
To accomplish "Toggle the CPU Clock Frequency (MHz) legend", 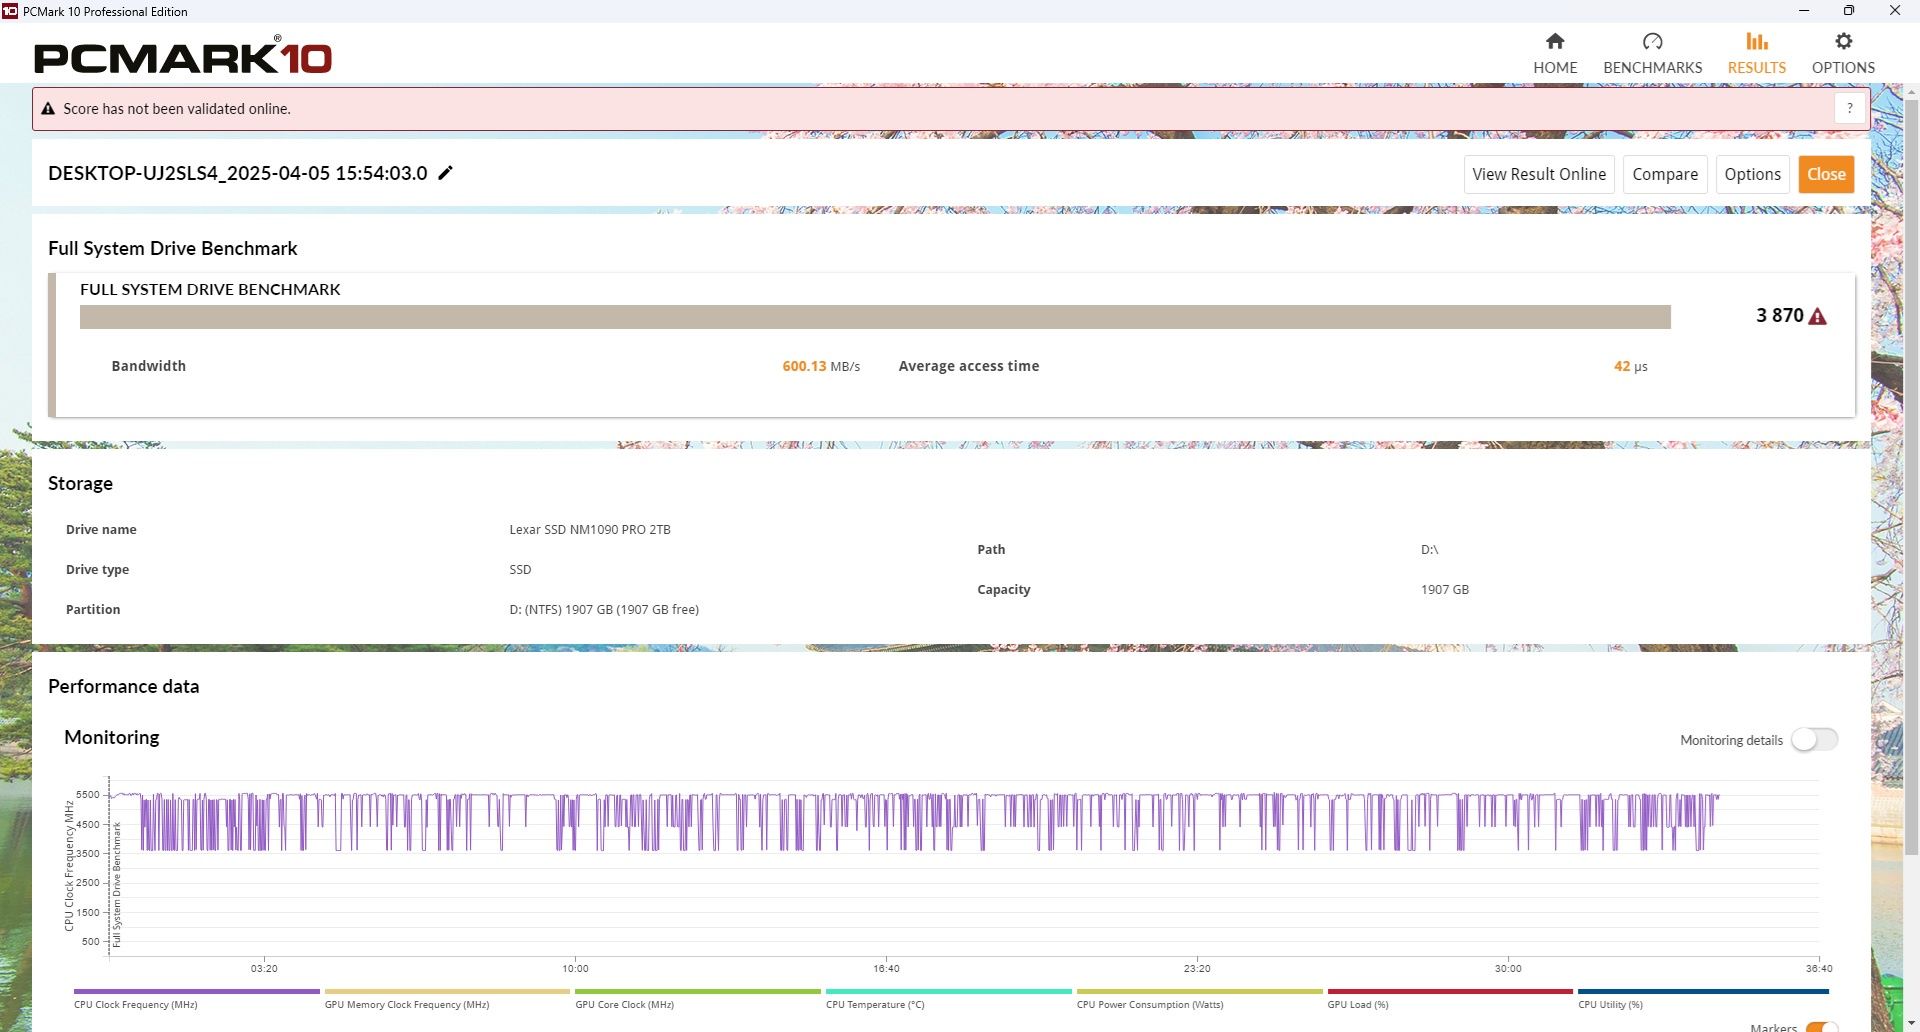I will (x=197, y=998).
